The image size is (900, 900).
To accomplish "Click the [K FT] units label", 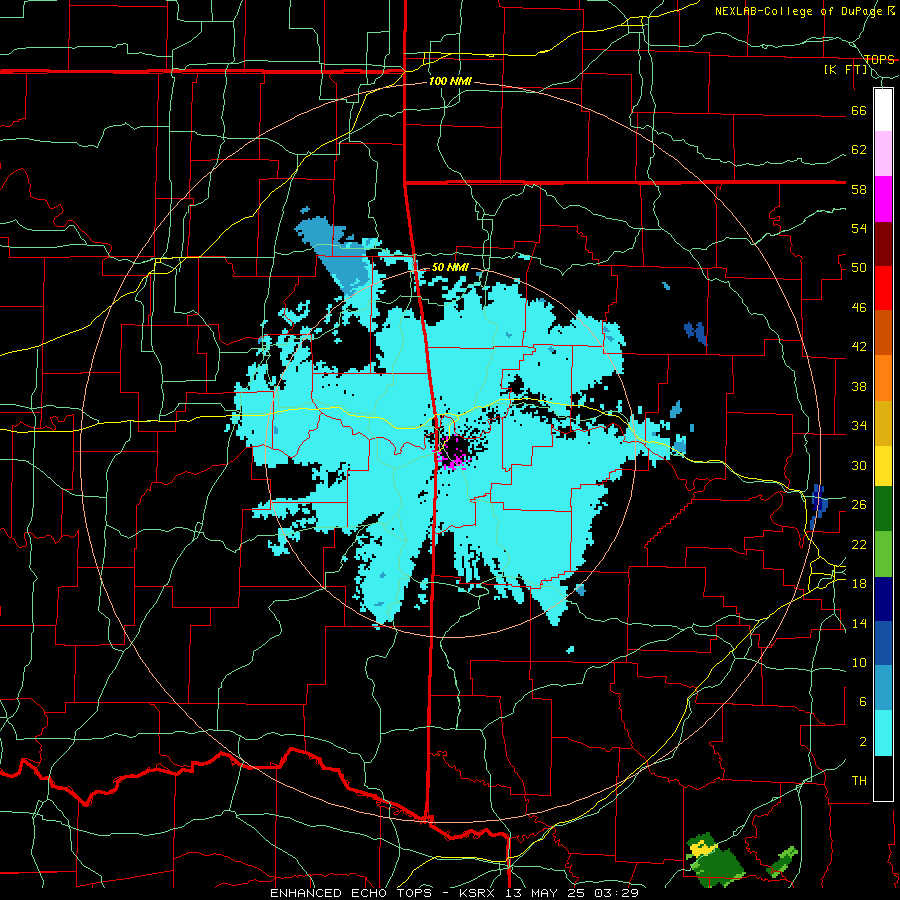I will point(846,69).
